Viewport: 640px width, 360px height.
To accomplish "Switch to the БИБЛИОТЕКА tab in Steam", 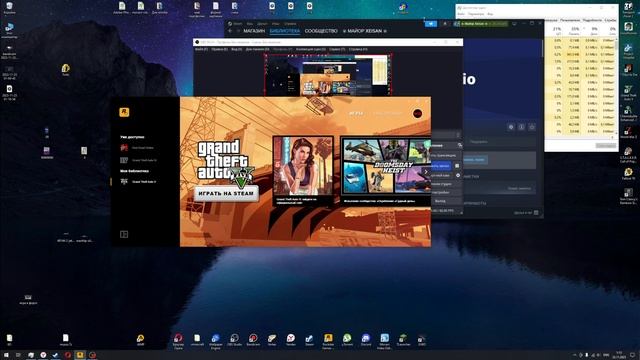I will tap(284, 31).
